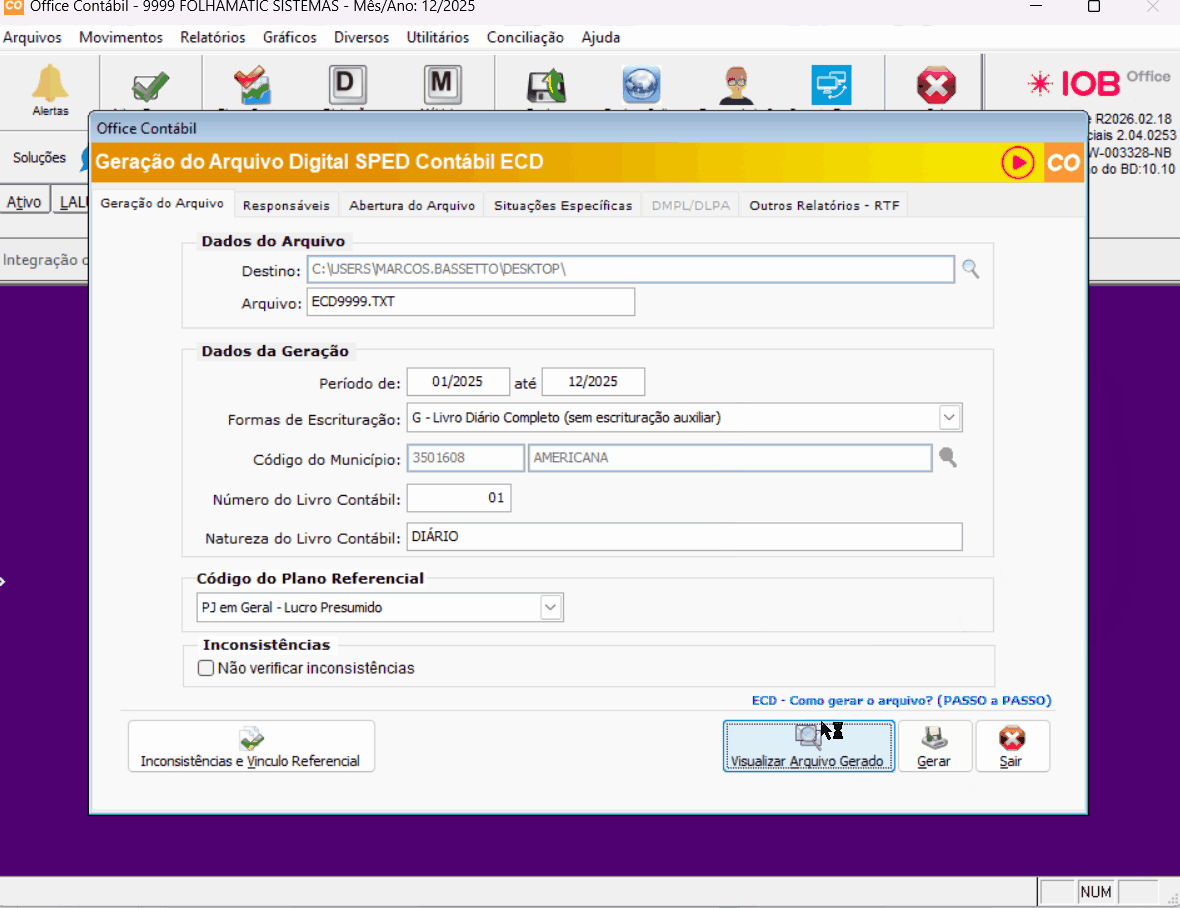Click the globe toolbar icon

click(x=641, y=86)
